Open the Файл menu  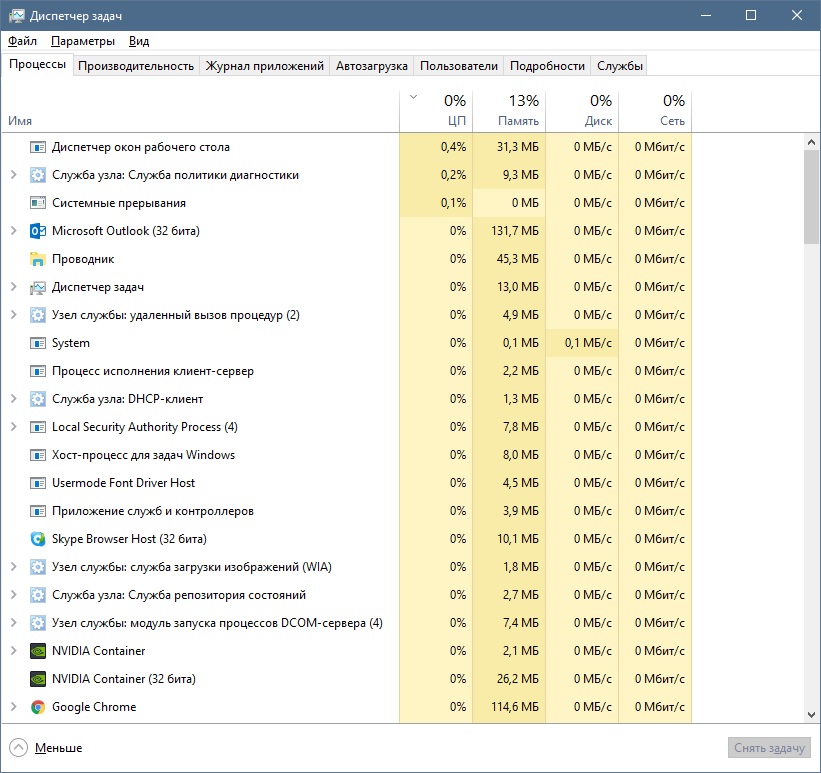coord(23,41)
